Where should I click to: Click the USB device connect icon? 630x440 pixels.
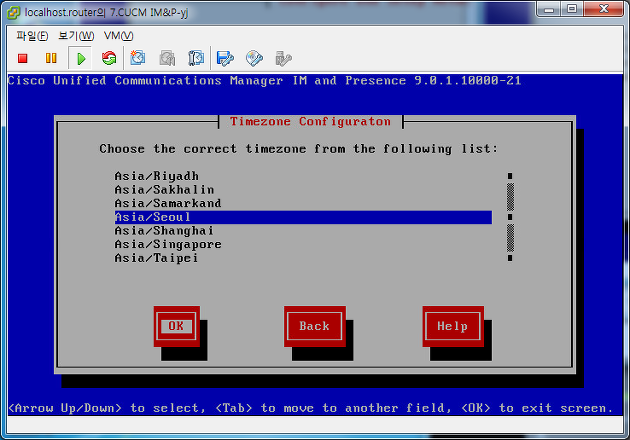283,59
